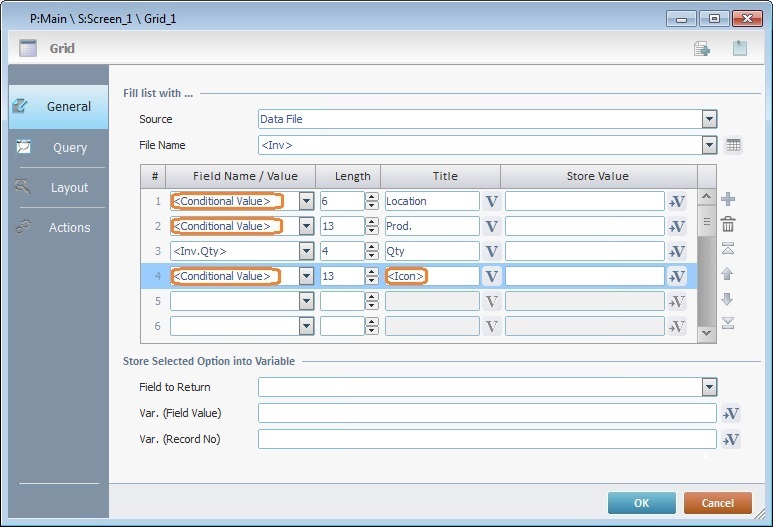Expand the Field to Return dropdown
Image resolution: width=773 pixels, height=527 pixels.
coord(709,387)
